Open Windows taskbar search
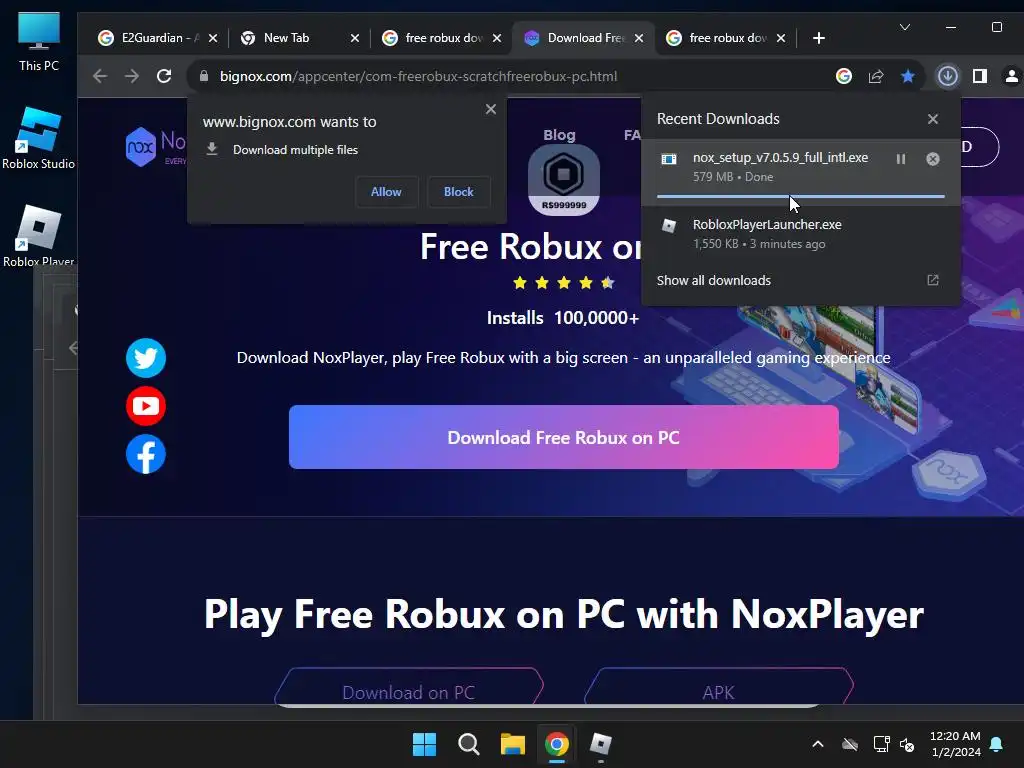Screen dimensions: 1024x768 [x=468, y=744]
